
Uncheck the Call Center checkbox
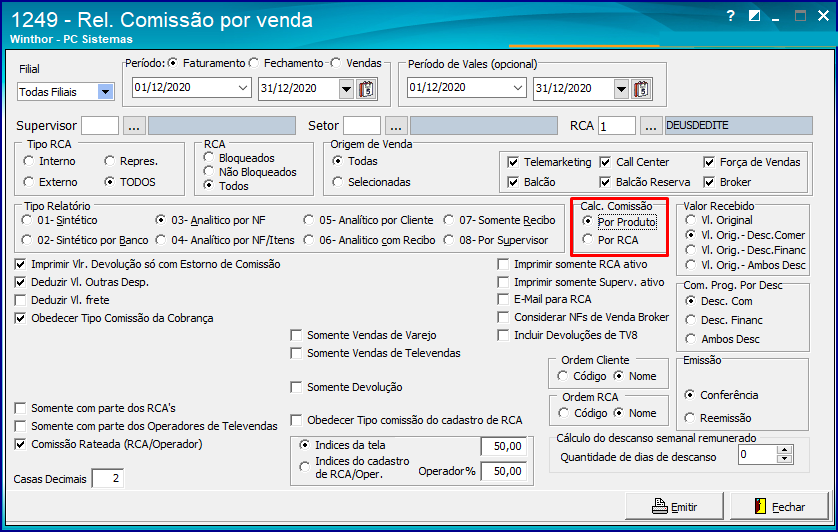click(605, 162)
